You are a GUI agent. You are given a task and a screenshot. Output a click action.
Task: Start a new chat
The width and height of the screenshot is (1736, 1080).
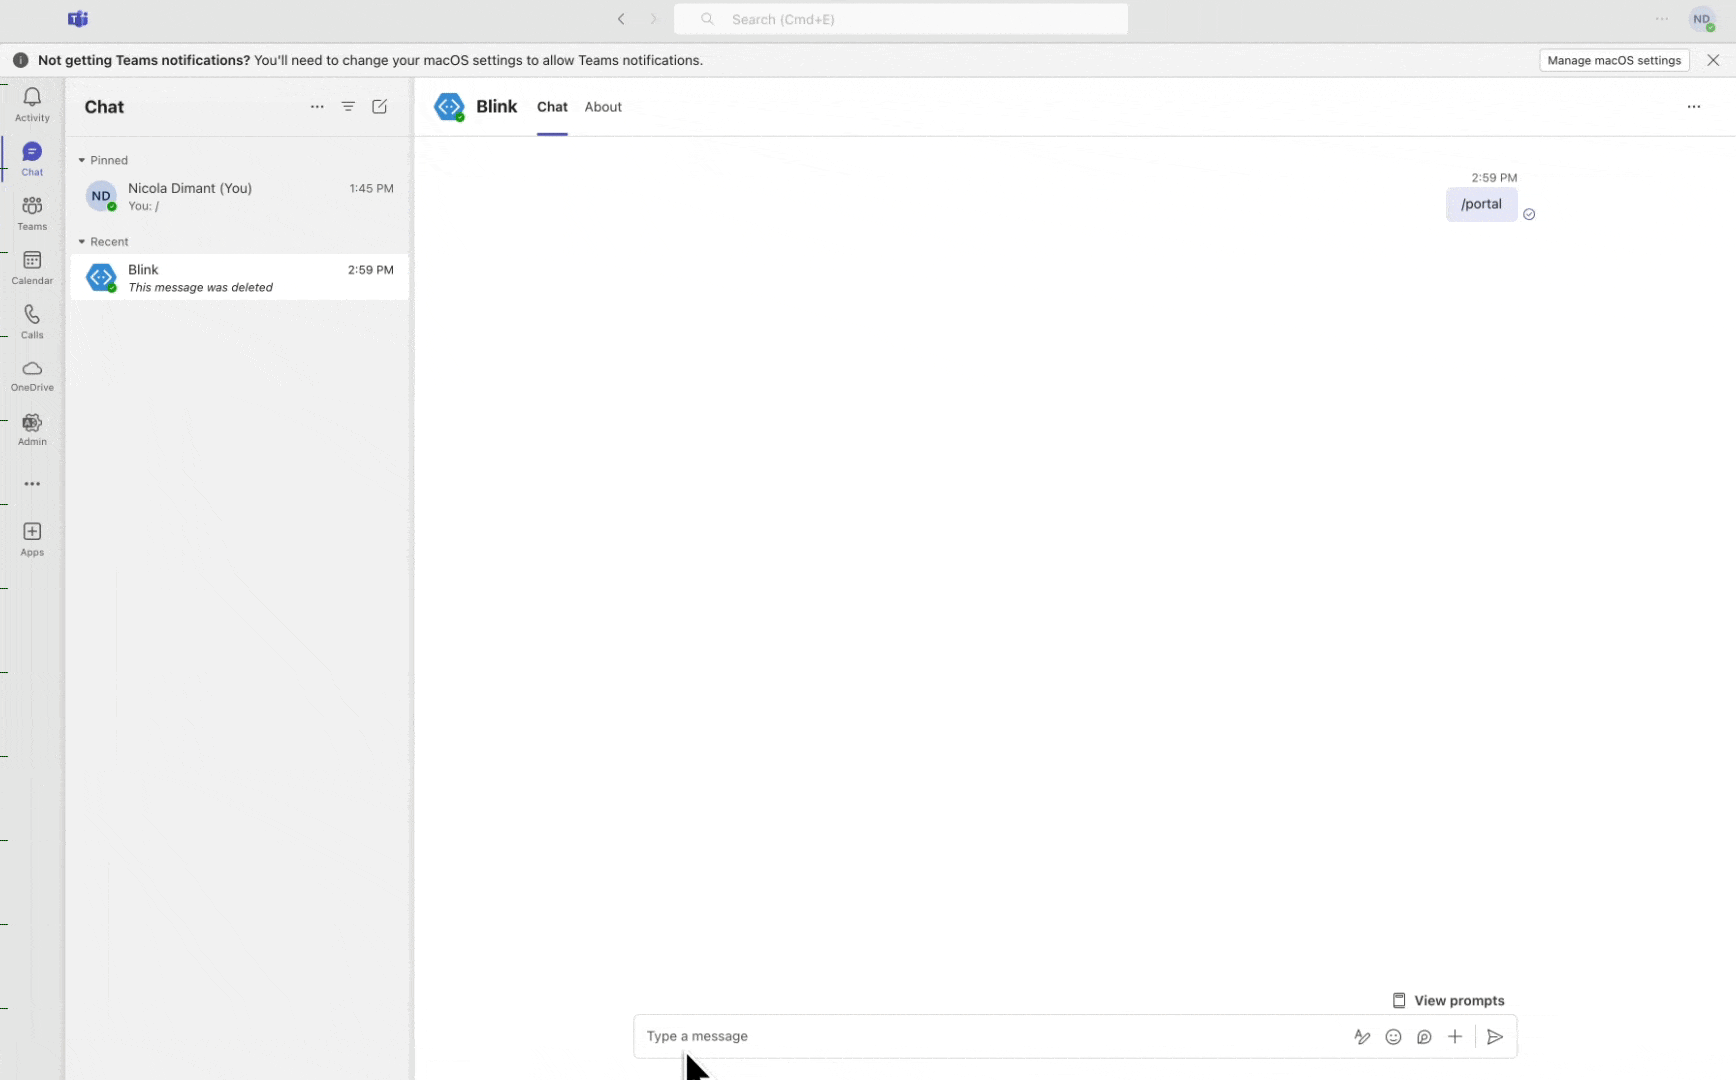380,107
